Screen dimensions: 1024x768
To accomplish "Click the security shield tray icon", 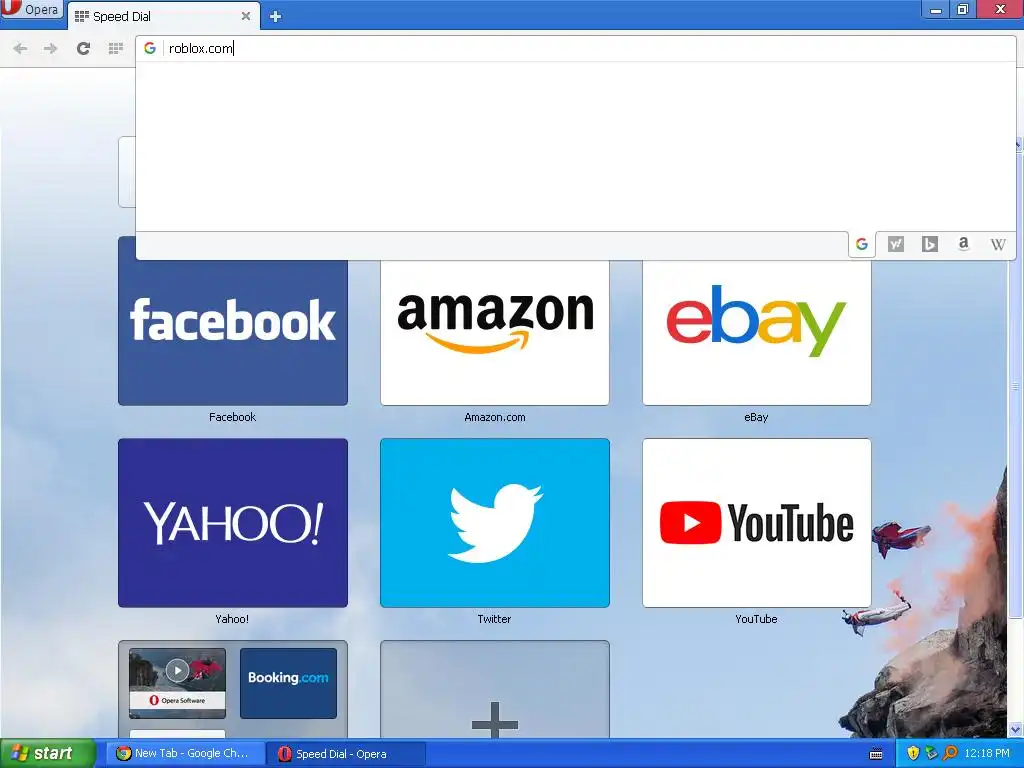I will pyautogui.click(x=913, y=754).
